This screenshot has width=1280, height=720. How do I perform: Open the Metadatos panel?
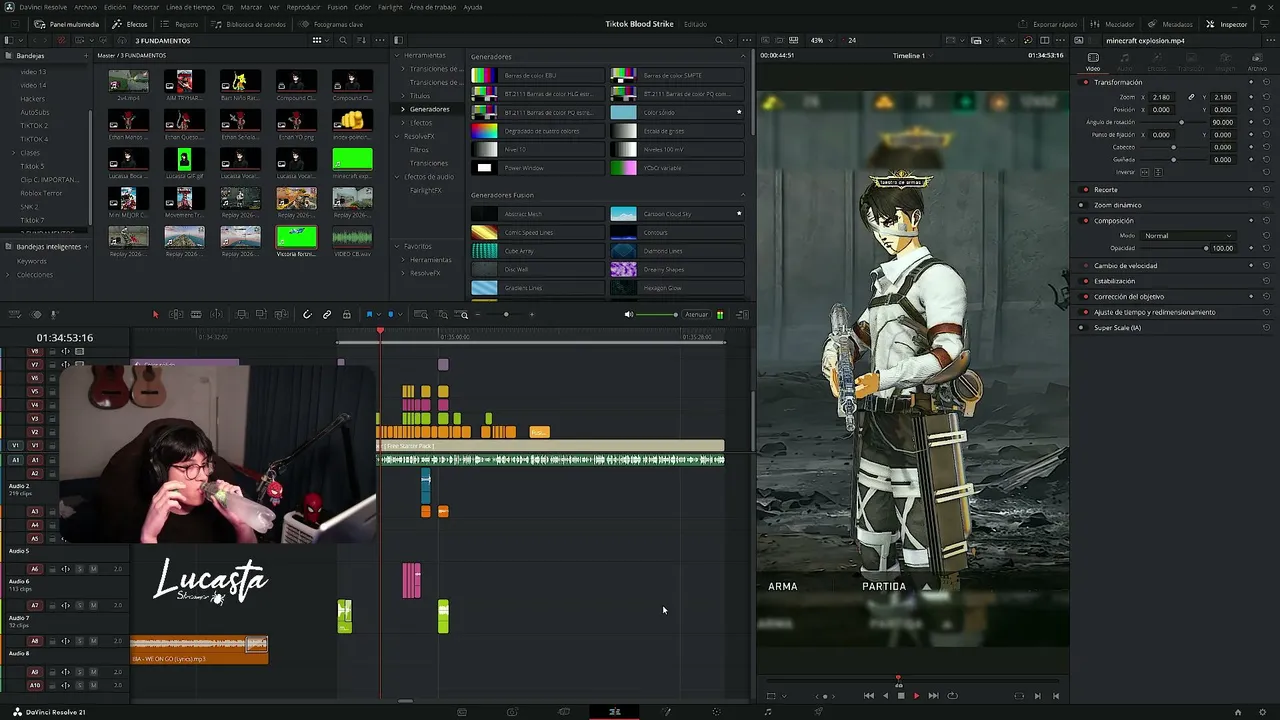click(1170, 24)
